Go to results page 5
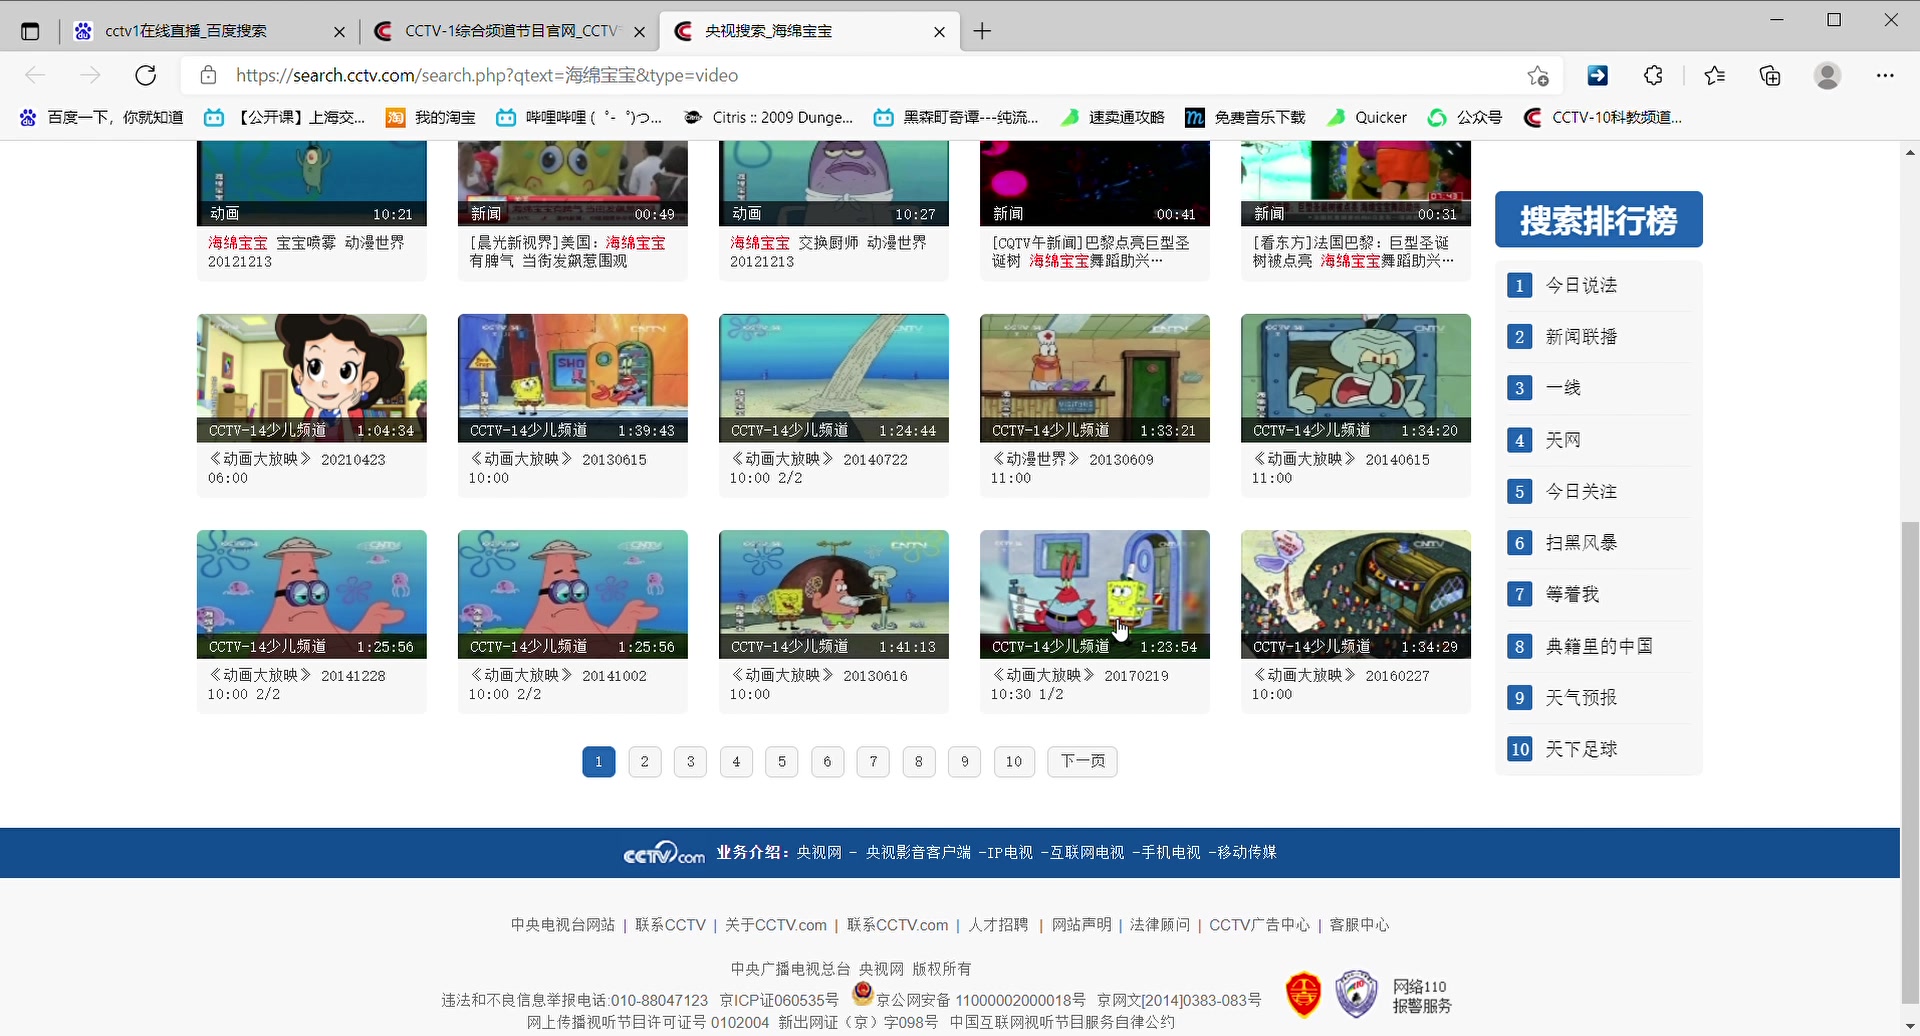 [x=782, y=762]
